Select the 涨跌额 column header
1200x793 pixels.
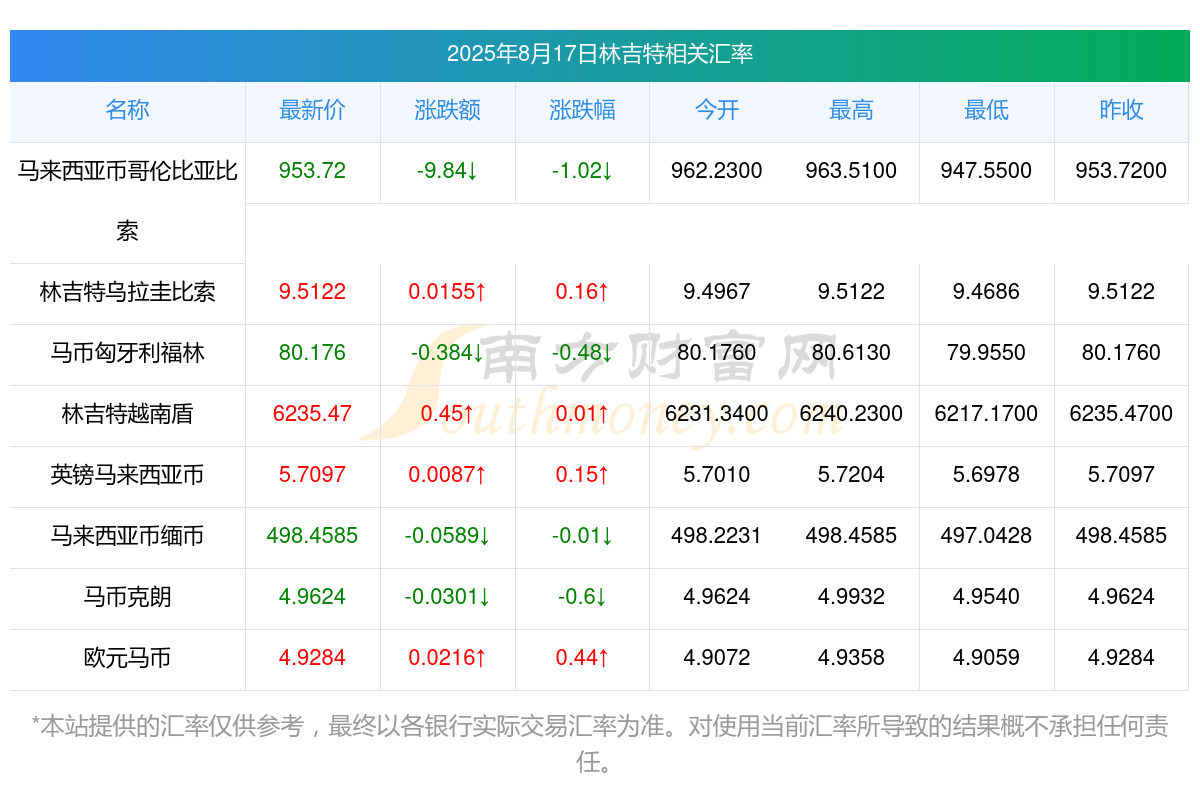447,110
